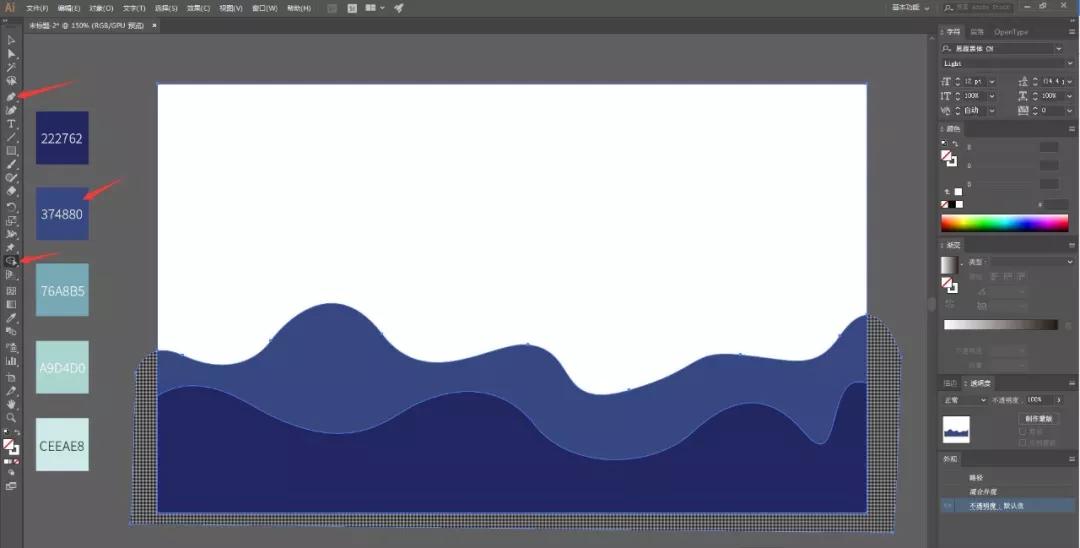Select the Rotate tool
The height and width of the screenshot is (548, 1080).
click(x=11, y=207)
